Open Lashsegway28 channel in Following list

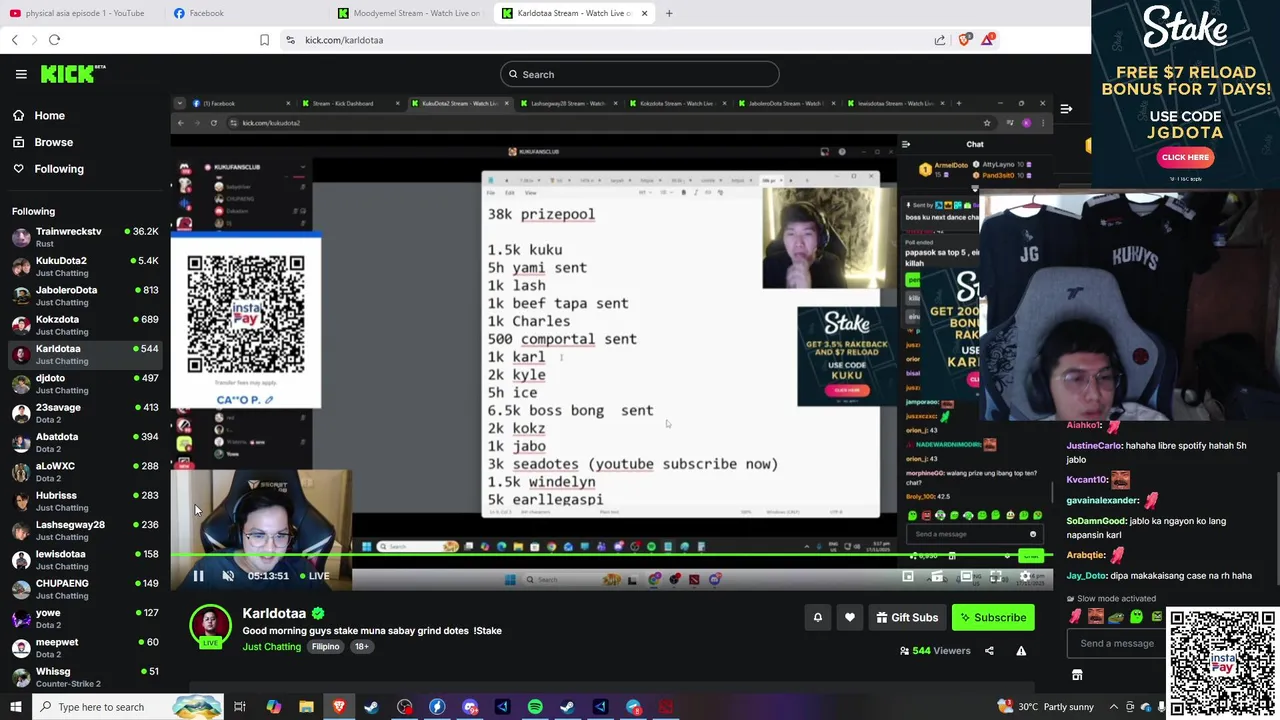coord(84,530)
